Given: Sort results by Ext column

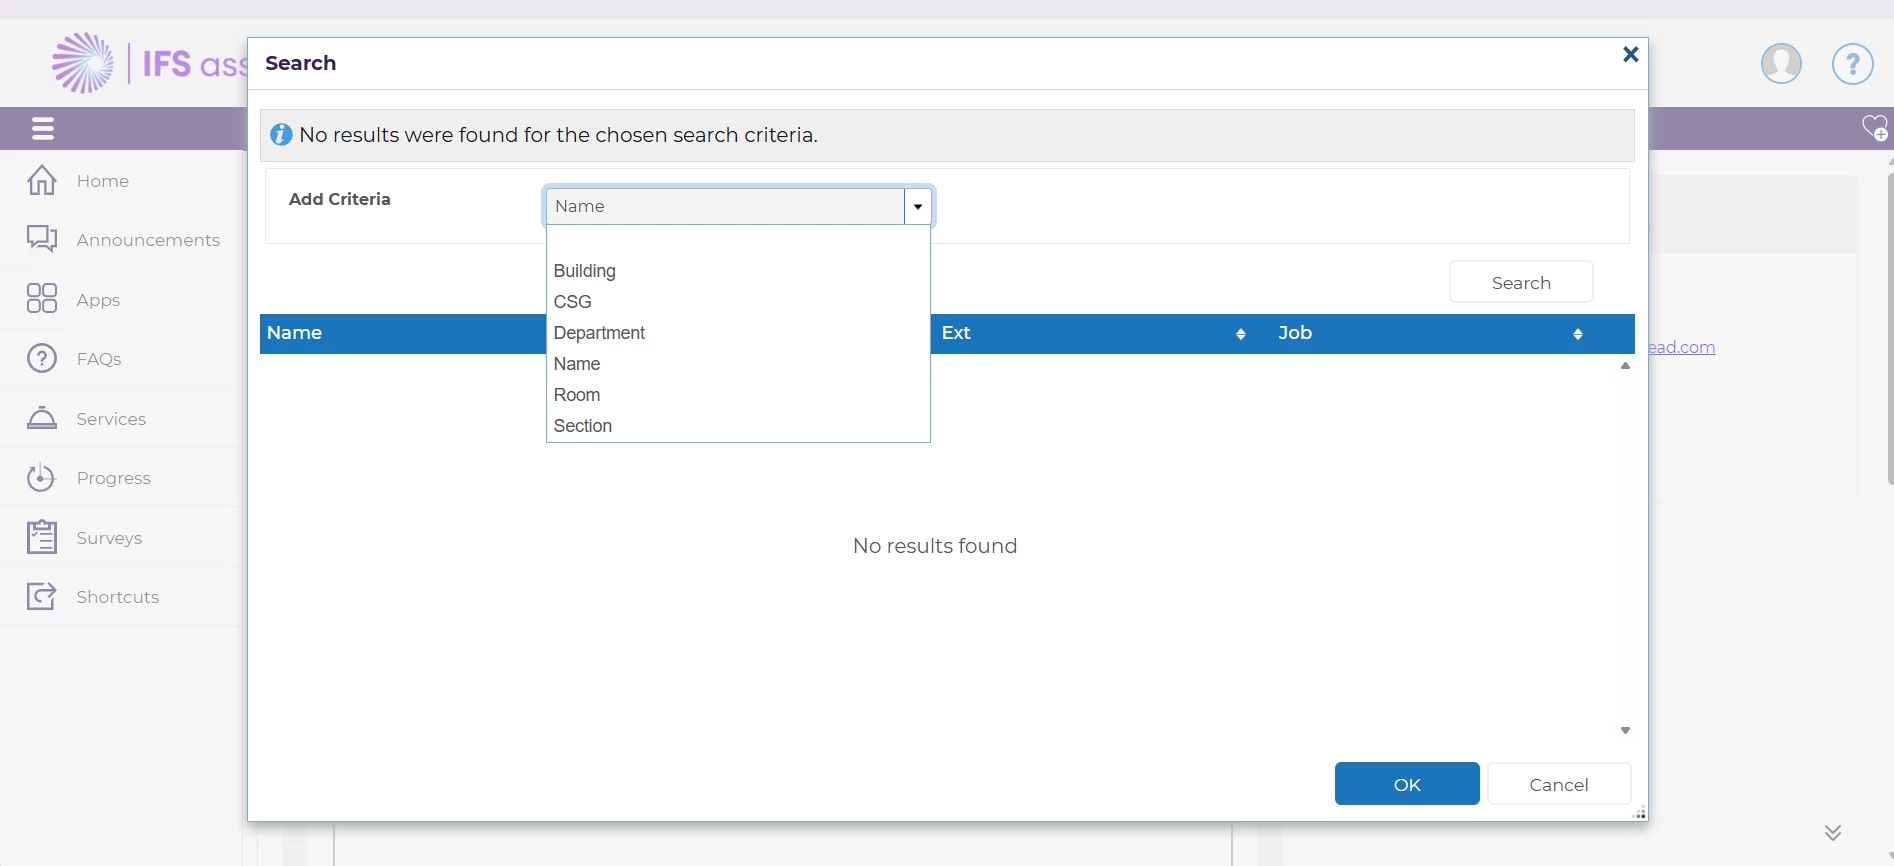Looking at the screenshot, I should [x=1241, y=334].
